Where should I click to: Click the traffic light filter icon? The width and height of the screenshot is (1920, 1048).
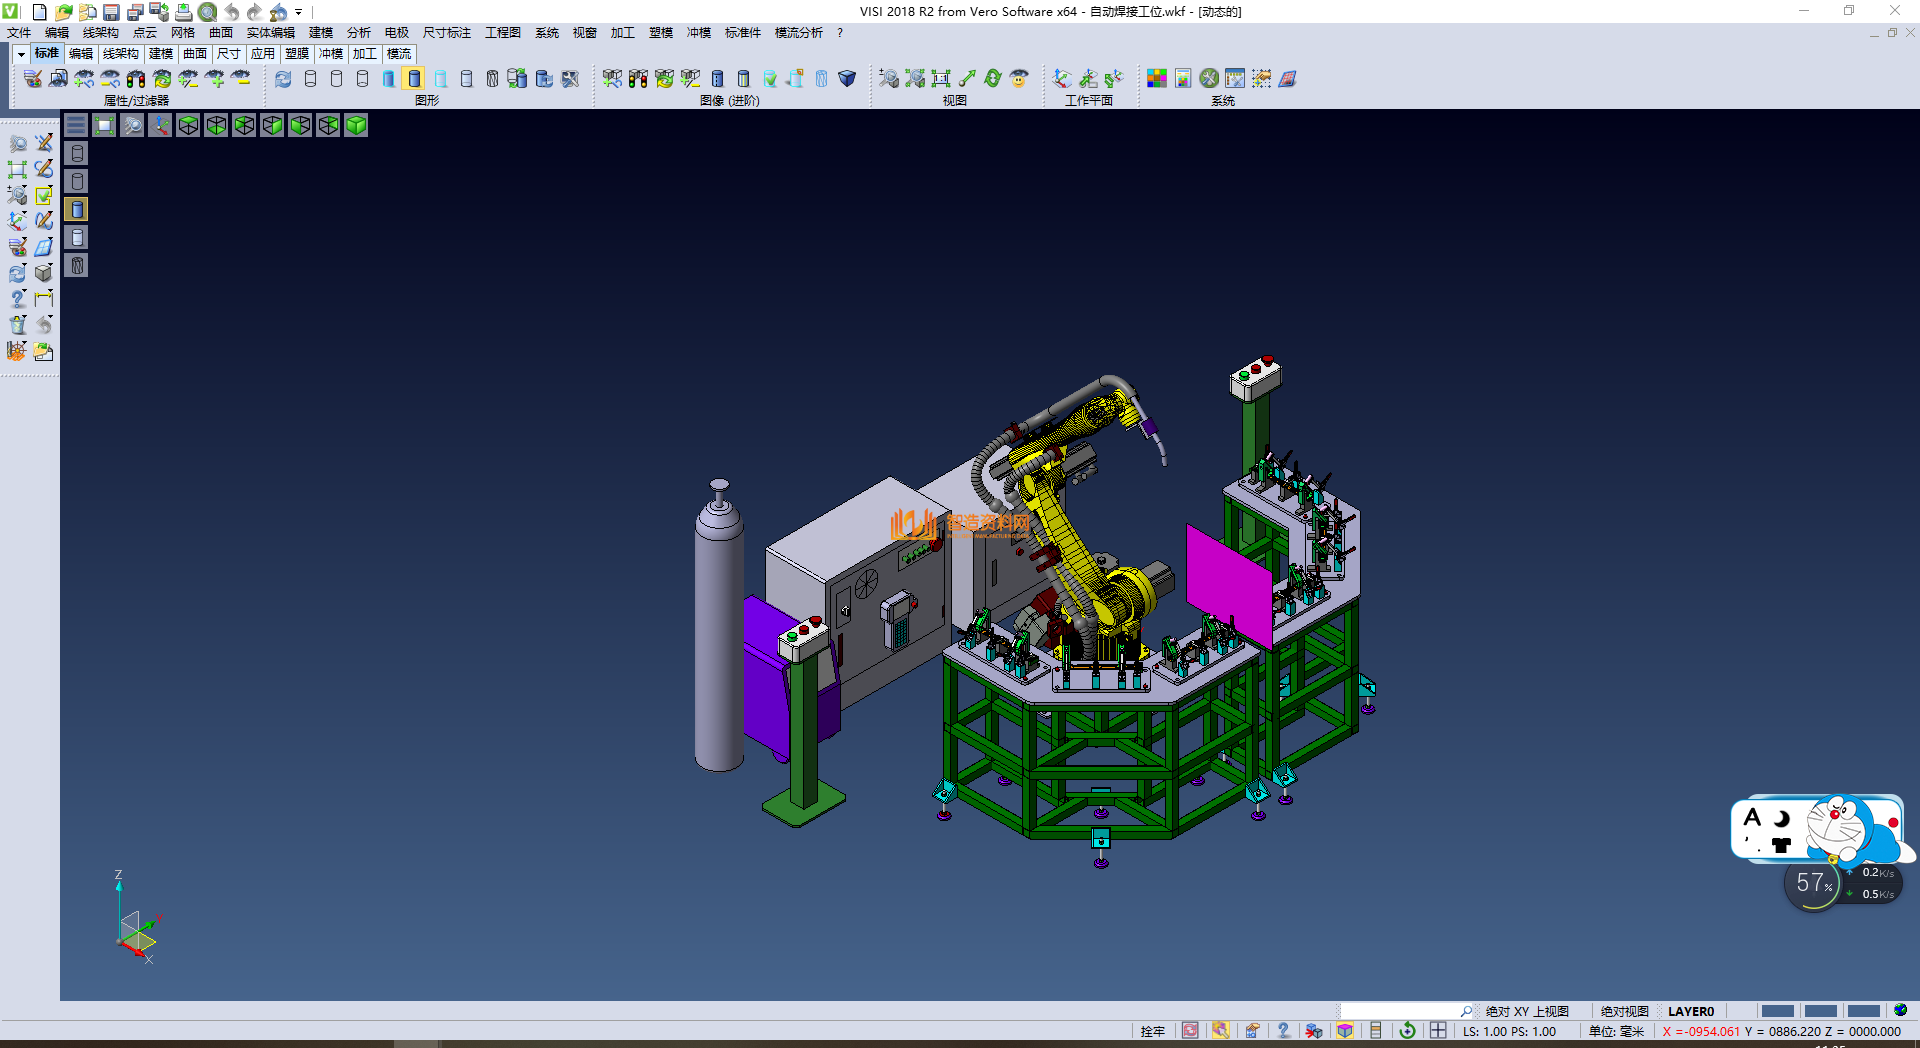tap(136, 78)
